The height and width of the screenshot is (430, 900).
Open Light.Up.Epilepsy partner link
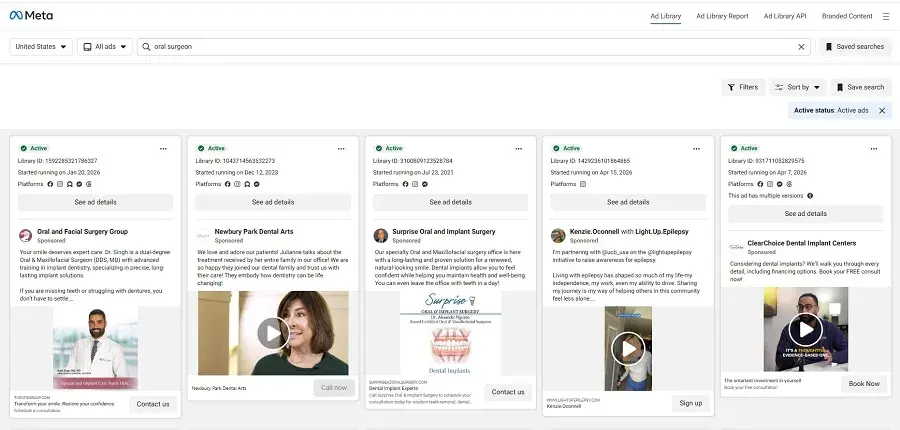[x=662, y=232]
